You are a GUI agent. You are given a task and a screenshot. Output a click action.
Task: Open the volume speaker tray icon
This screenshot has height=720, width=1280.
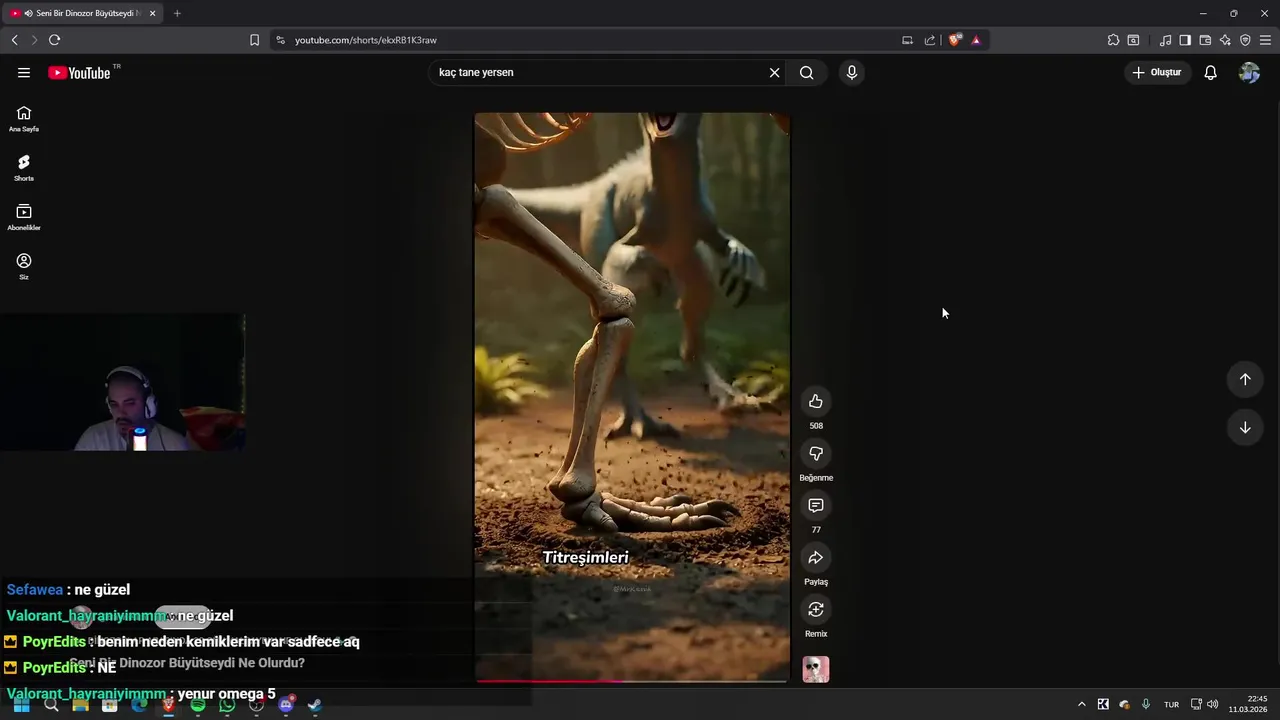point(1212,704)
